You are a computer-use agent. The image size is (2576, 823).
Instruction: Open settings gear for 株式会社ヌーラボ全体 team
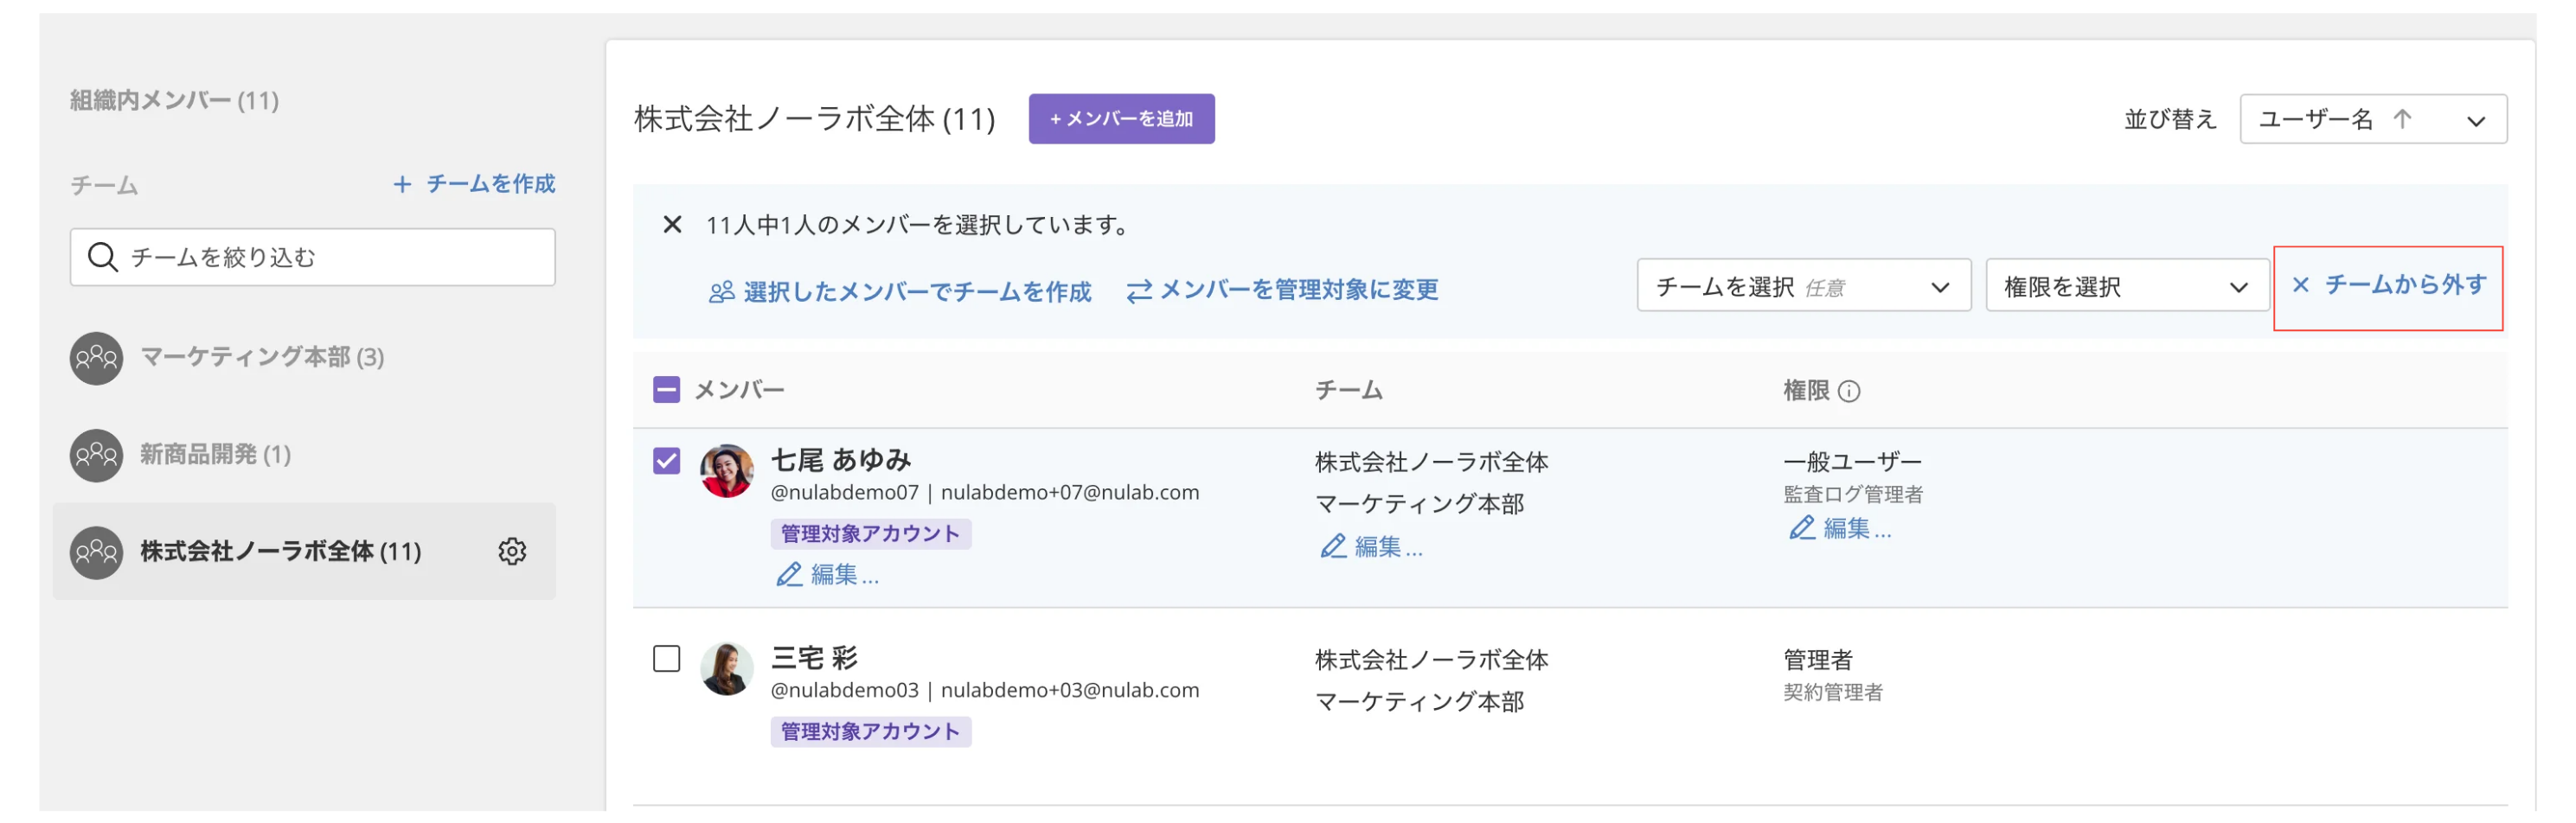(x=512, y=551)
